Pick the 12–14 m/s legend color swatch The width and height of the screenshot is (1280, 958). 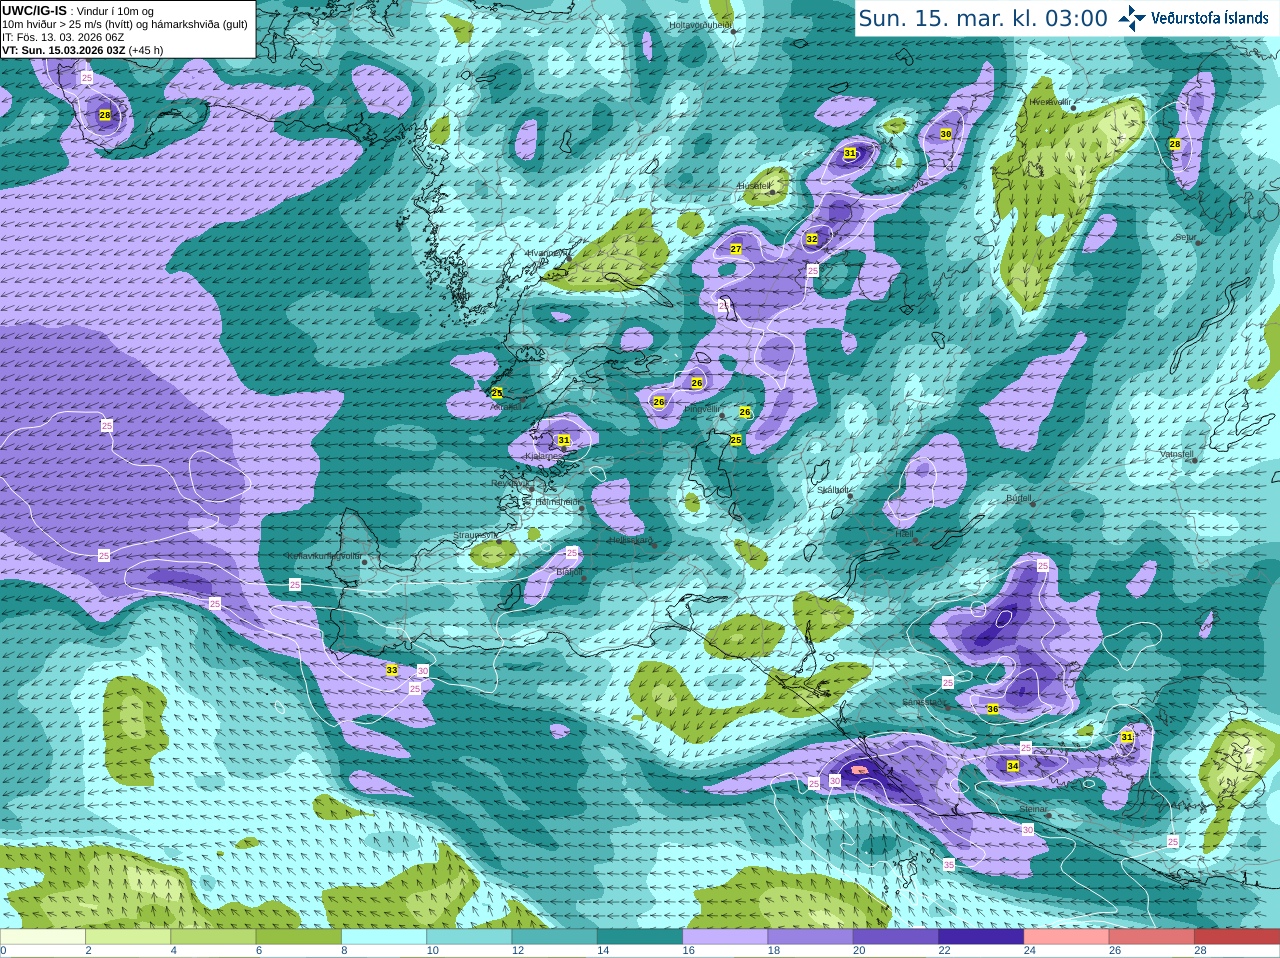coord(555,937)
